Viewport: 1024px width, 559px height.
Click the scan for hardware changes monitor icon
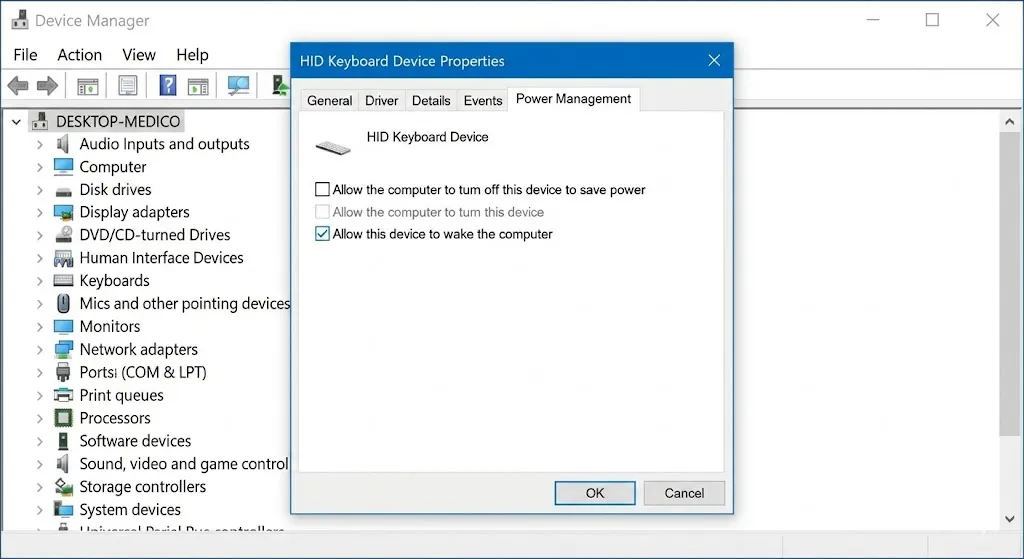point(238,86)
